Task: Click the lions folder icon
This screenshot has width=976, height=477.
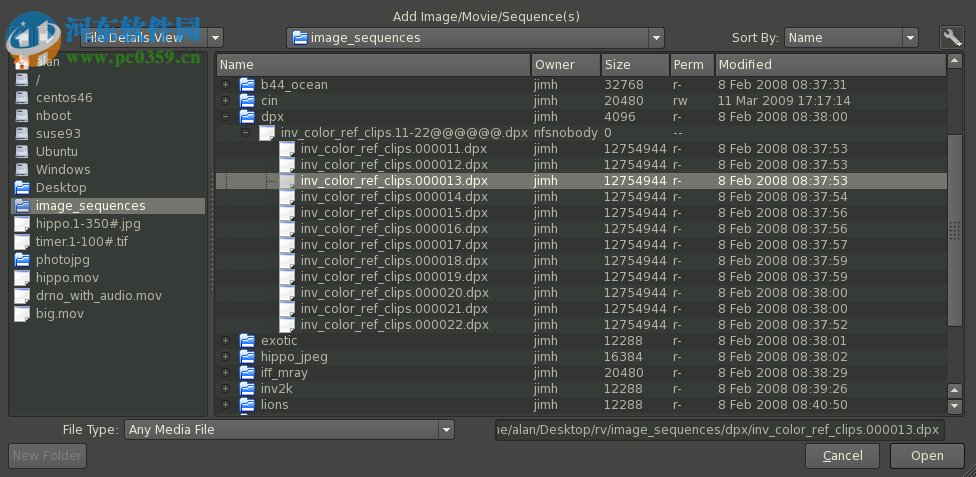Action: (x=247, y=405)
